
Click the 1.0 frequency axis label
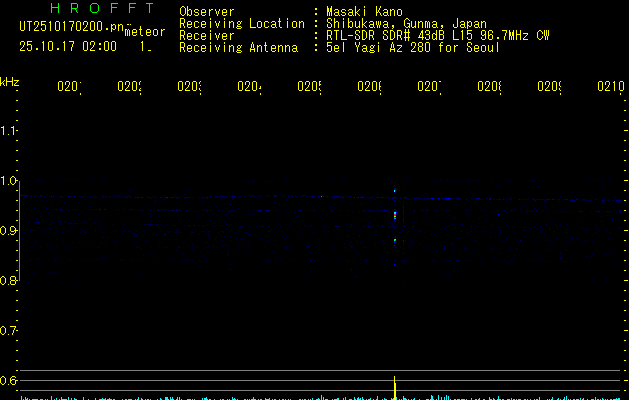9,181
